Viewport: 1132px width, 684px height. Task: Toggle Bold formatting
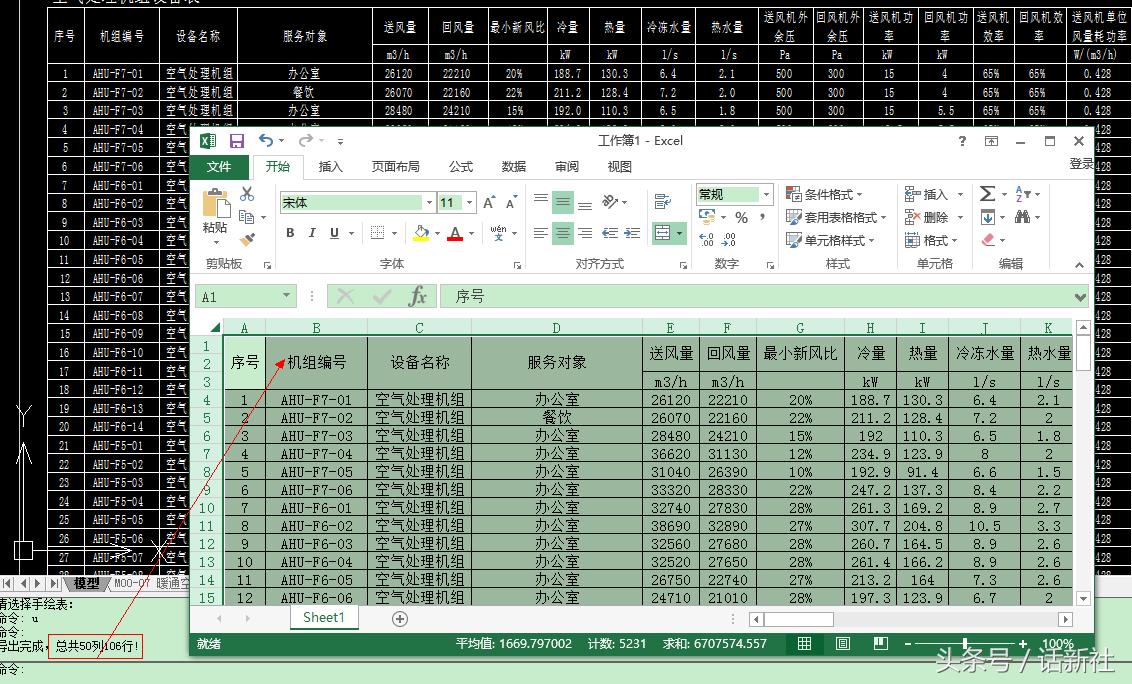(x=290, y=232)
